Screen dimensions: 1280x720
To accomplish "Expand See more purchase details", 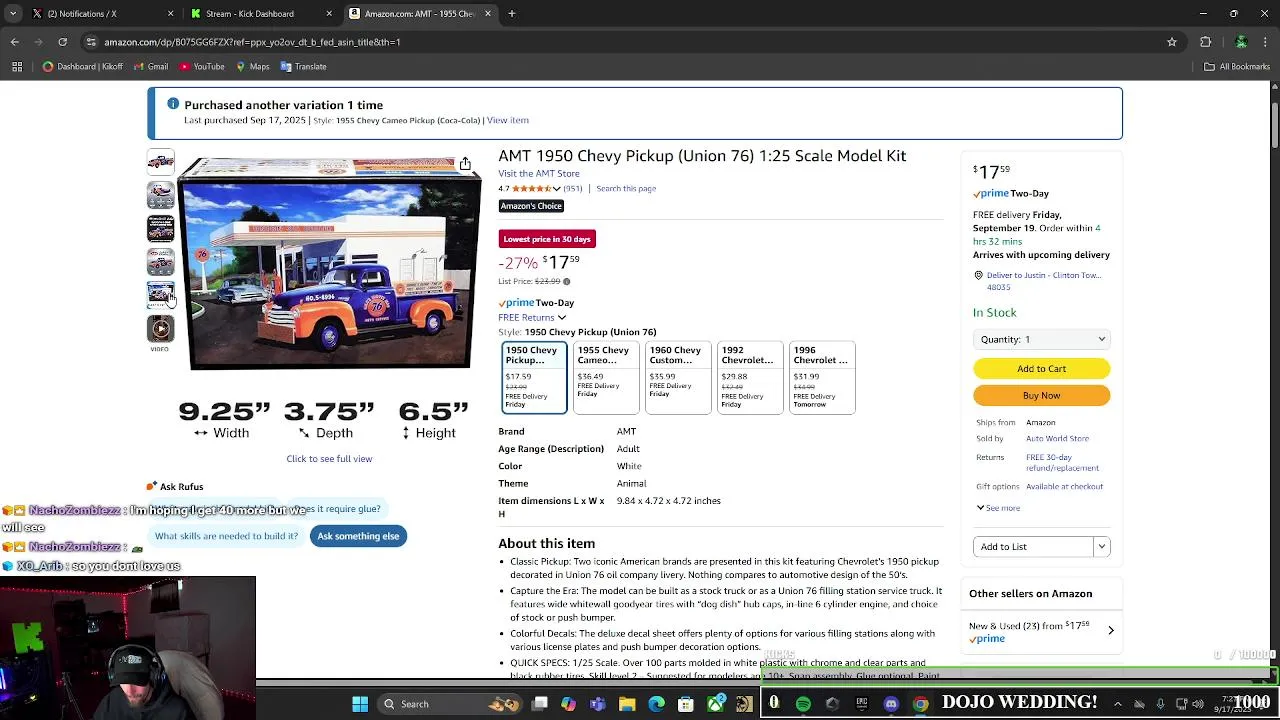I will (998, 508).
